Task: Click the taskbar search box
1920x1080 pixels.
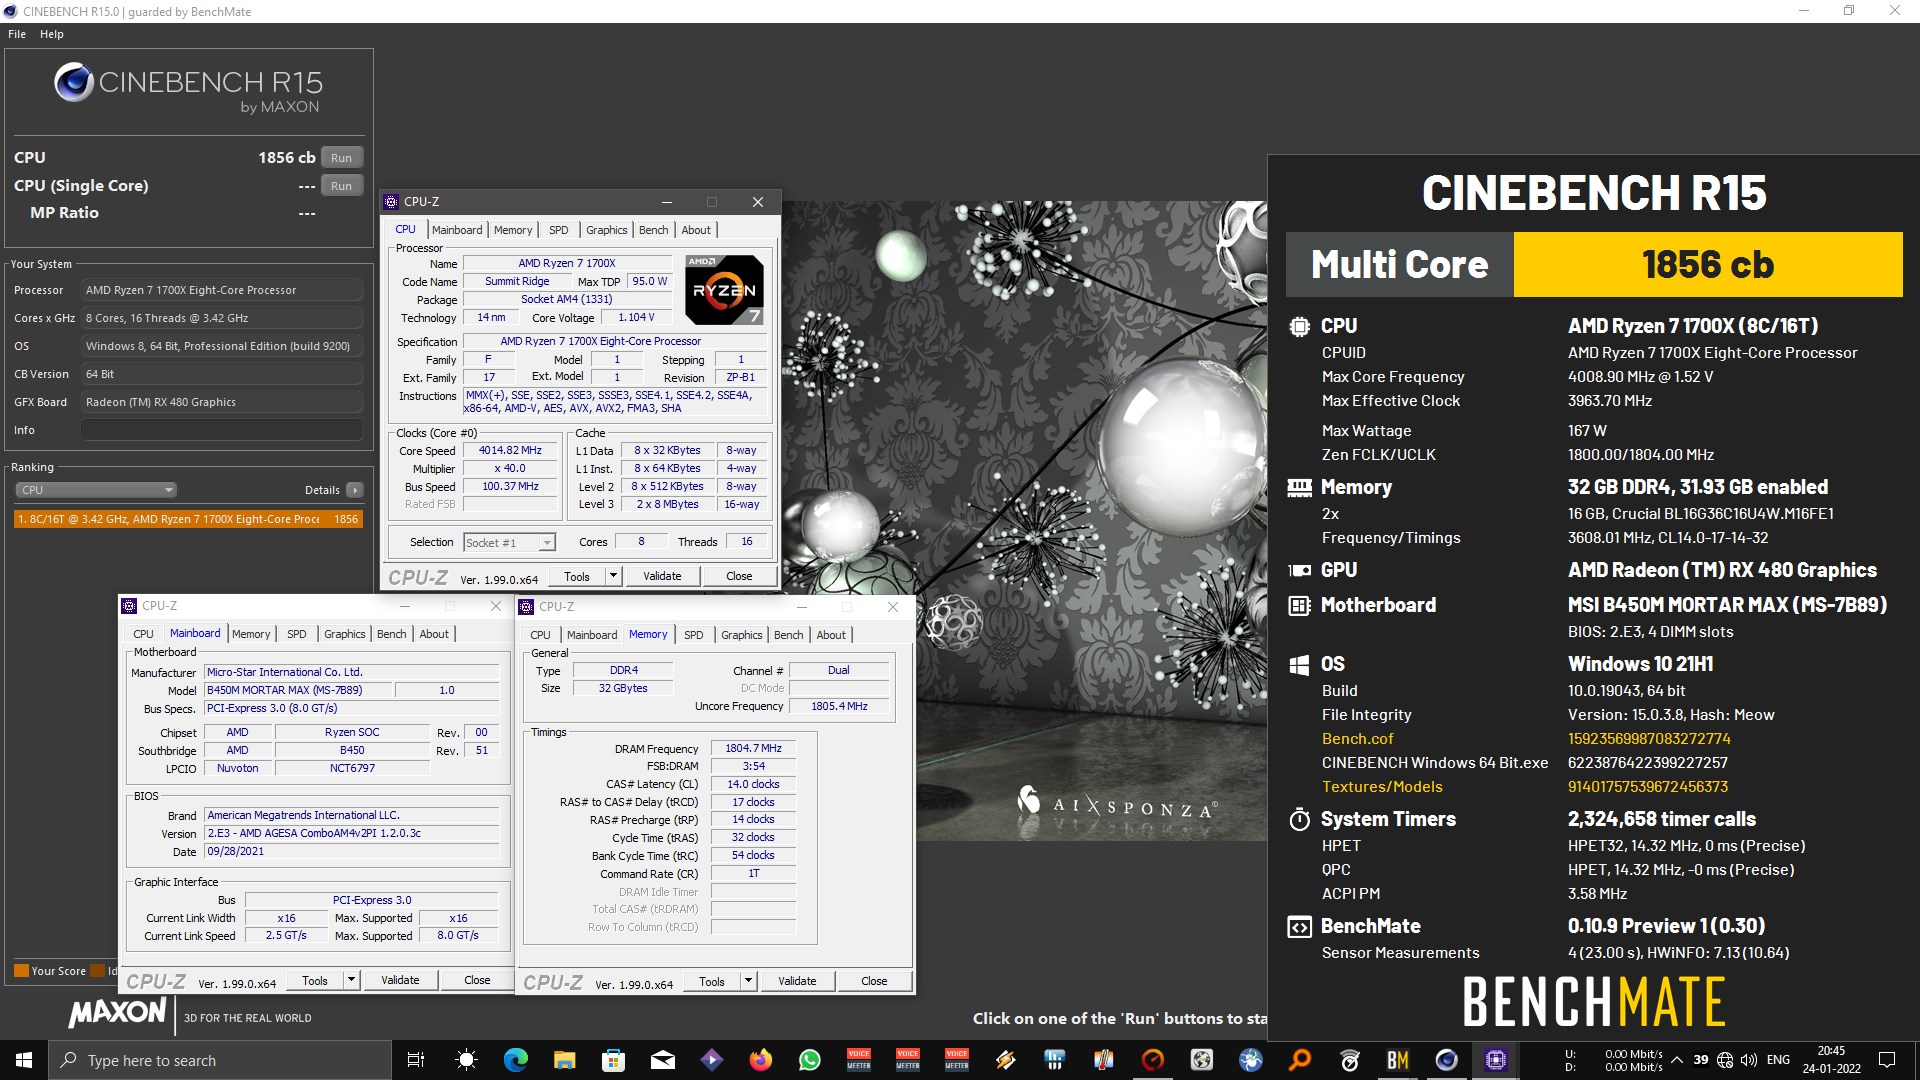Action: (x=220, y=1060)
